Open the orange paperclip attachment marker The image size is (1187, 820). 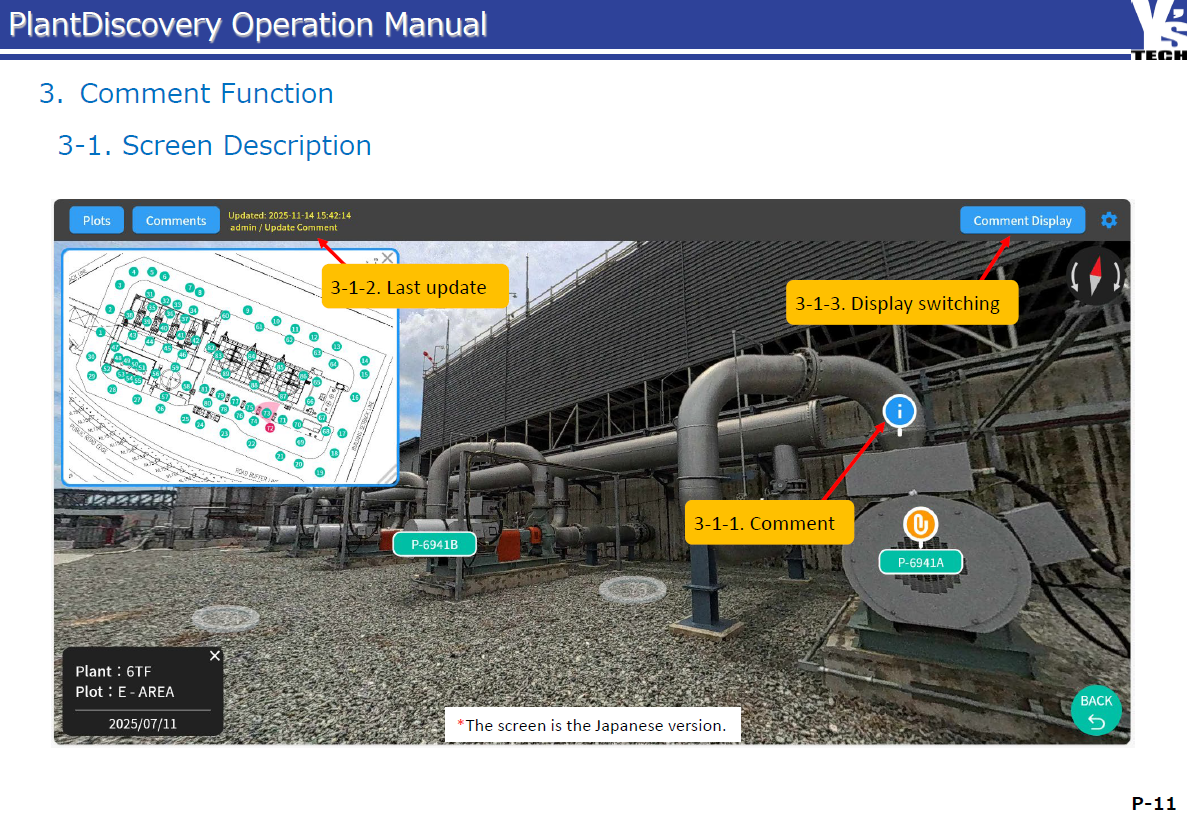919,525
